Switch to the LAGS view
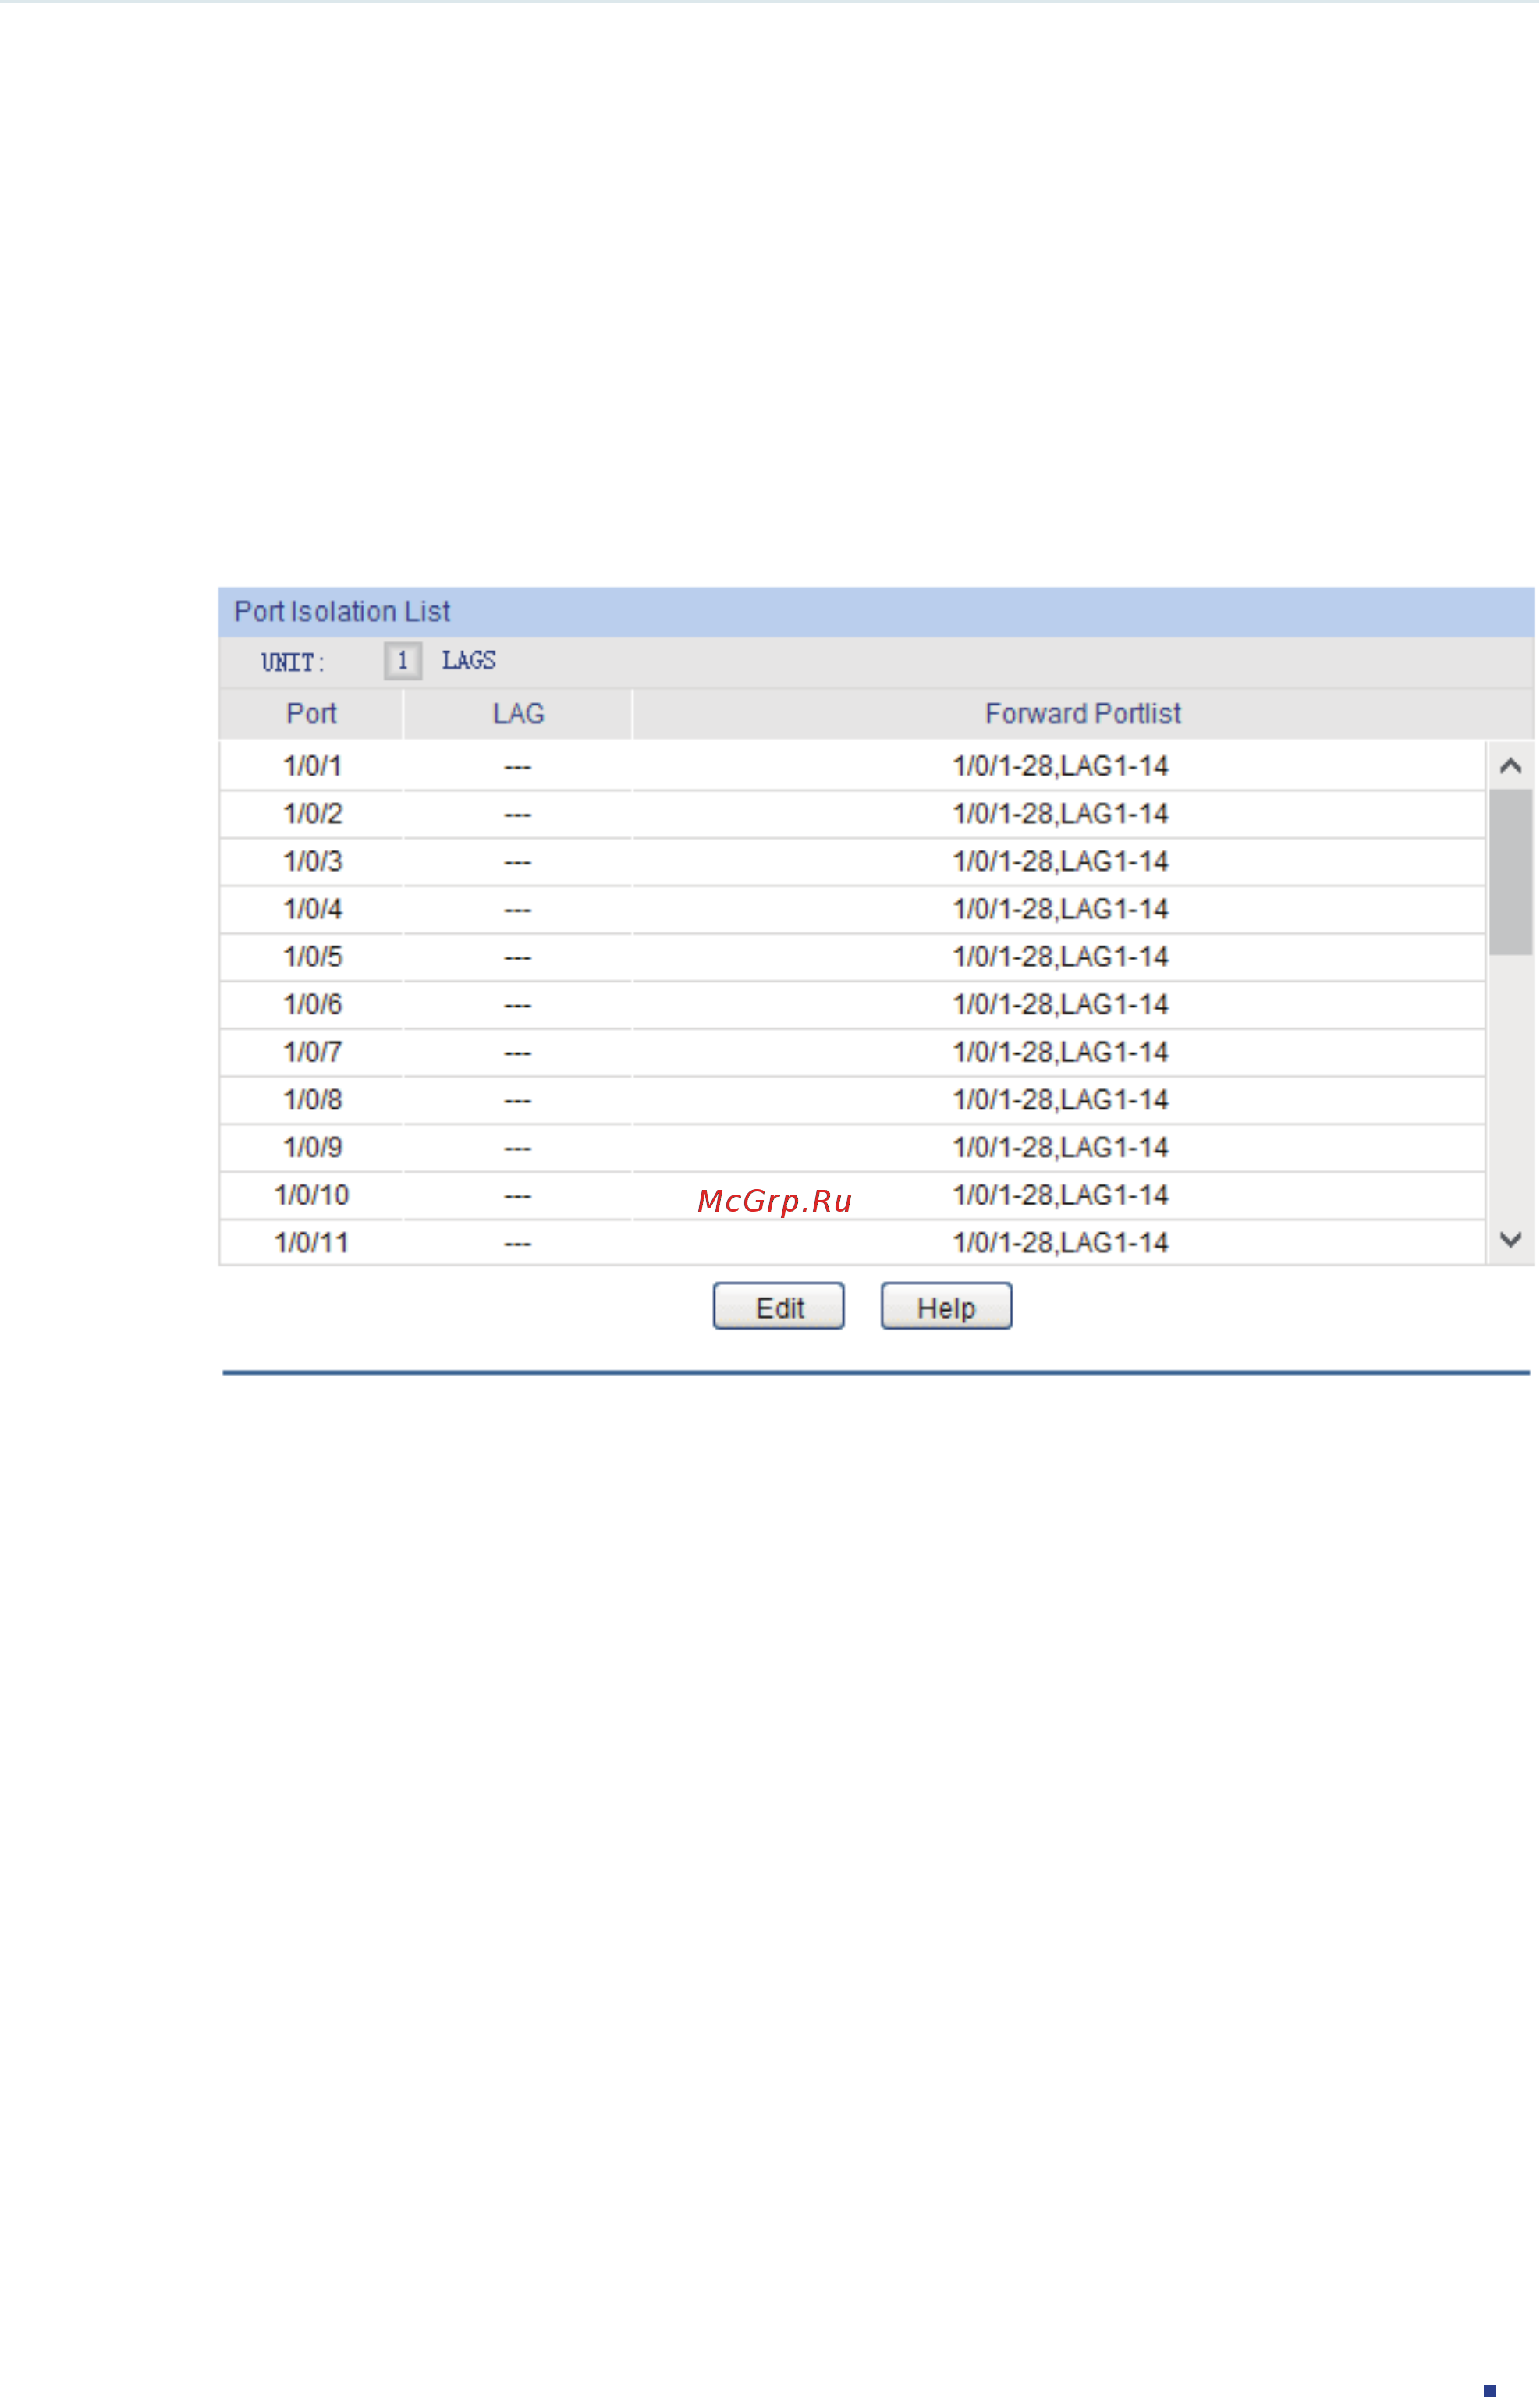1540x2400 pixels. (469, 660)
